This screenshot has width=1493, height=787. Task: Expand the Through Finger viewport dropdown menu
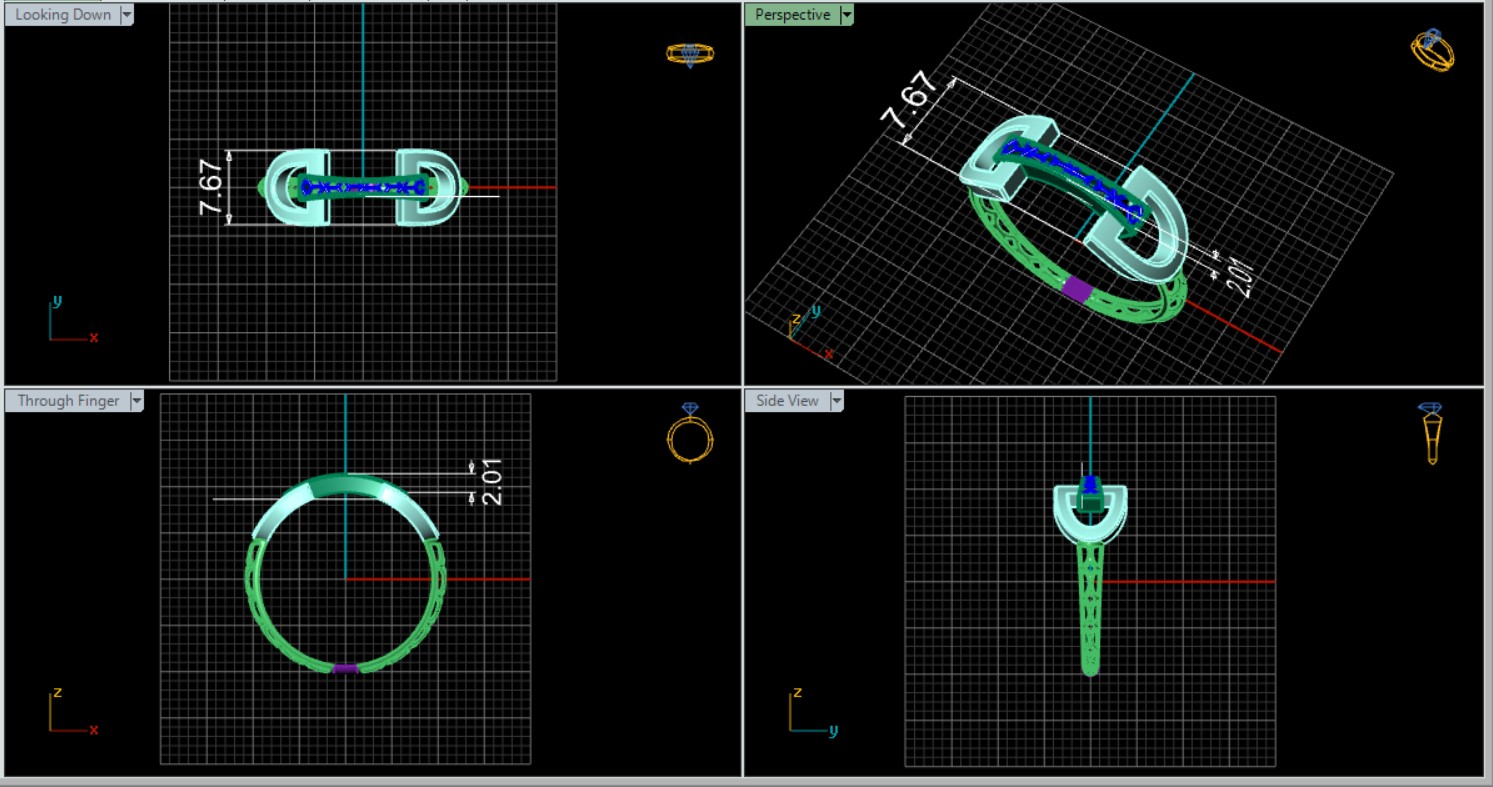pyautogui.click(x=136, y=401)
